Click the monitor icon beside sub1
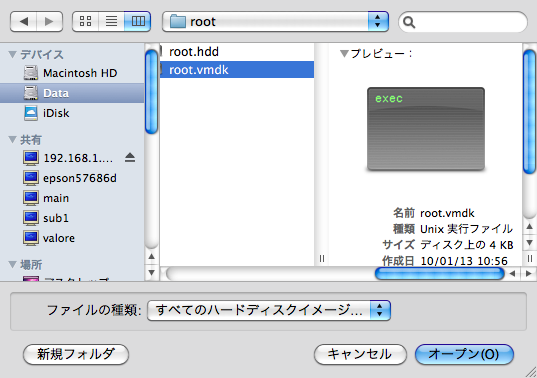537x378 pixels. (31, 218)
